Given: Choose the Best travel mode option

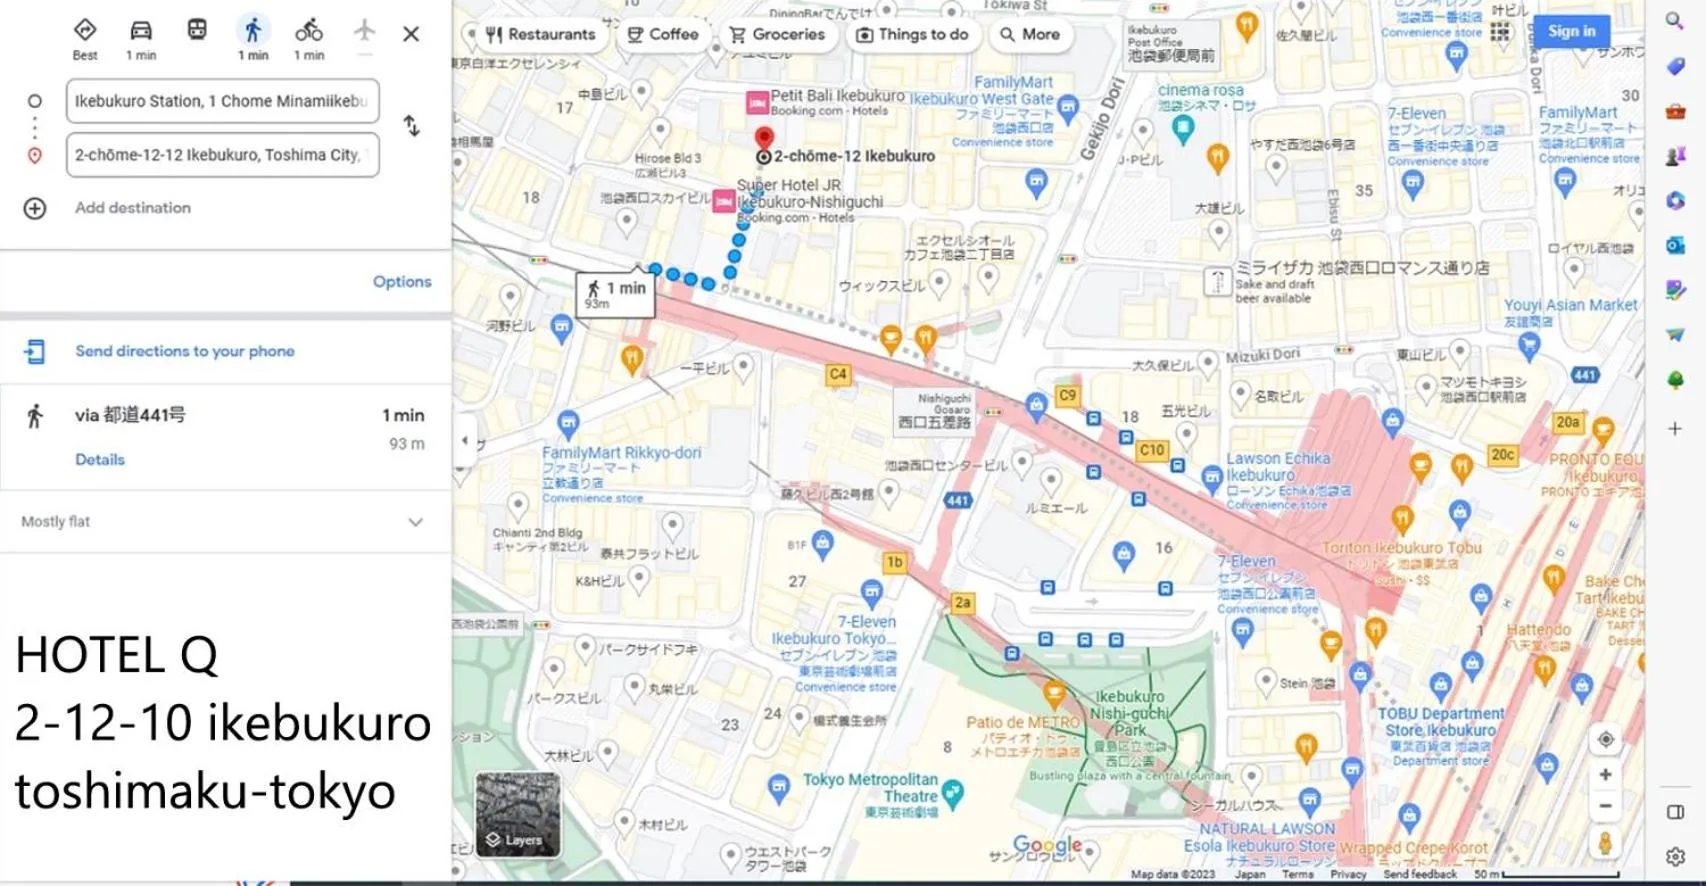Looking at the screenshot, I should tap(85, 31).
